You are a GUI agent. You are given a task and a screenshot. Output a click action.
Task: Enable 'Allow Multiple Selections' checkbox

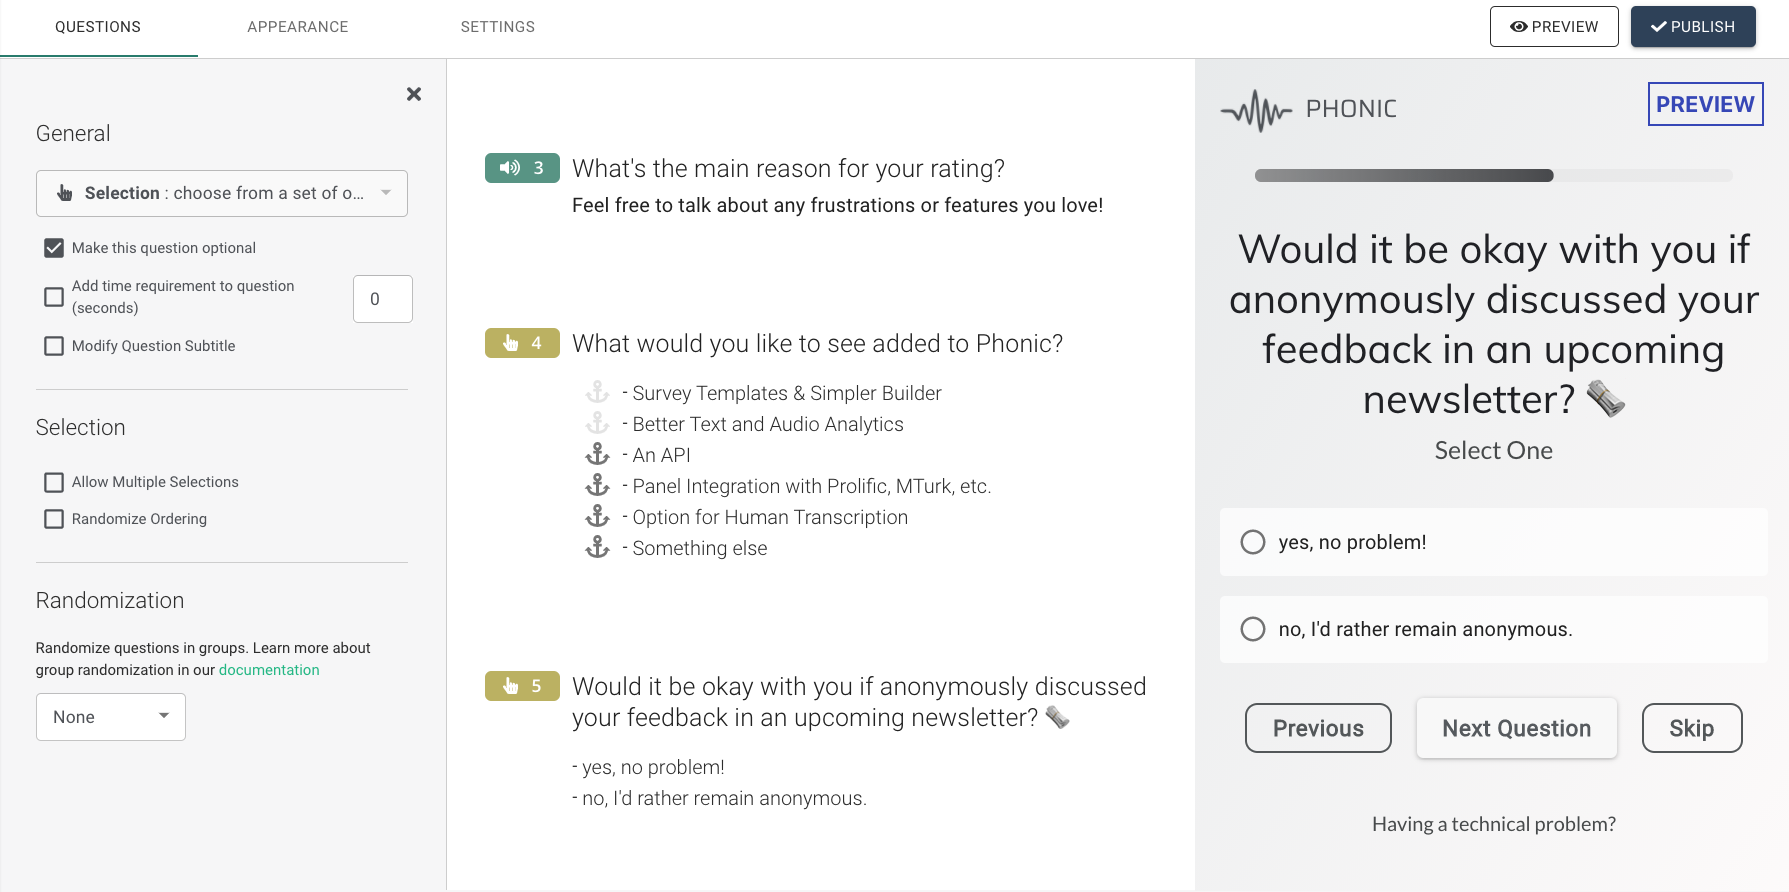pos(54,482)
